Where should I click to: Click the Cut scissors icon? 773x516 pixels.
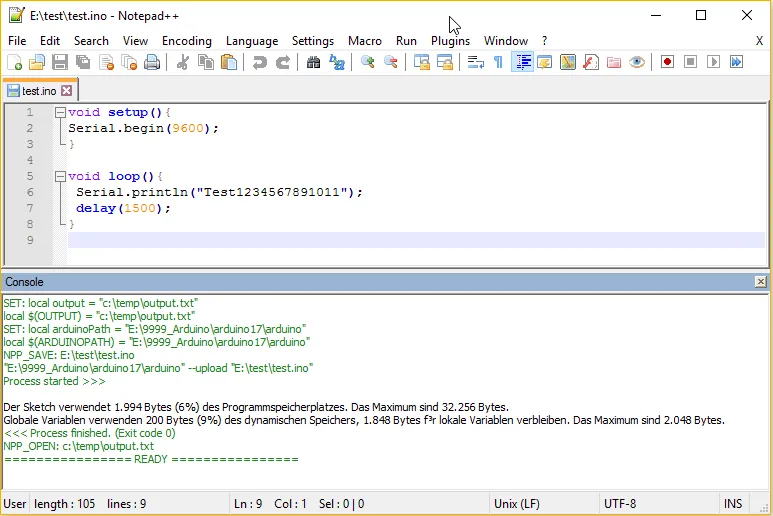(183, 63)
